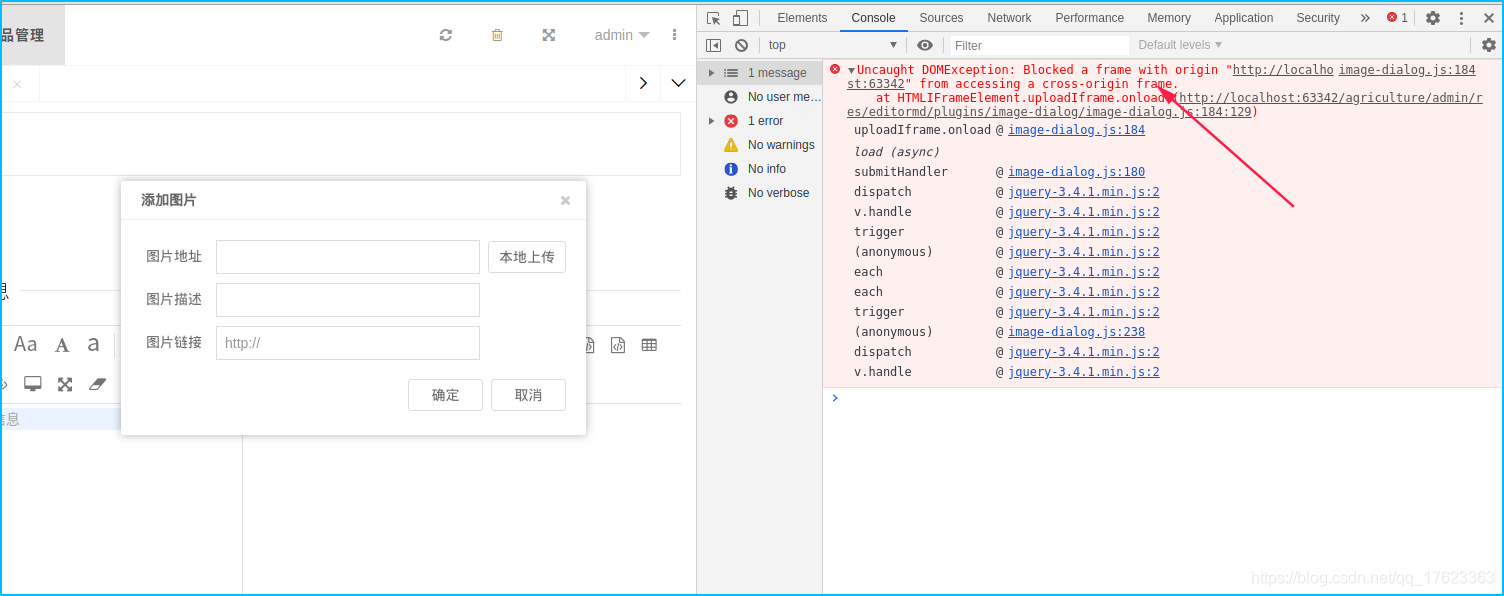Click the uppercase A editor icon
Screen dimensions: 1504x596
[x=62, y=345]
